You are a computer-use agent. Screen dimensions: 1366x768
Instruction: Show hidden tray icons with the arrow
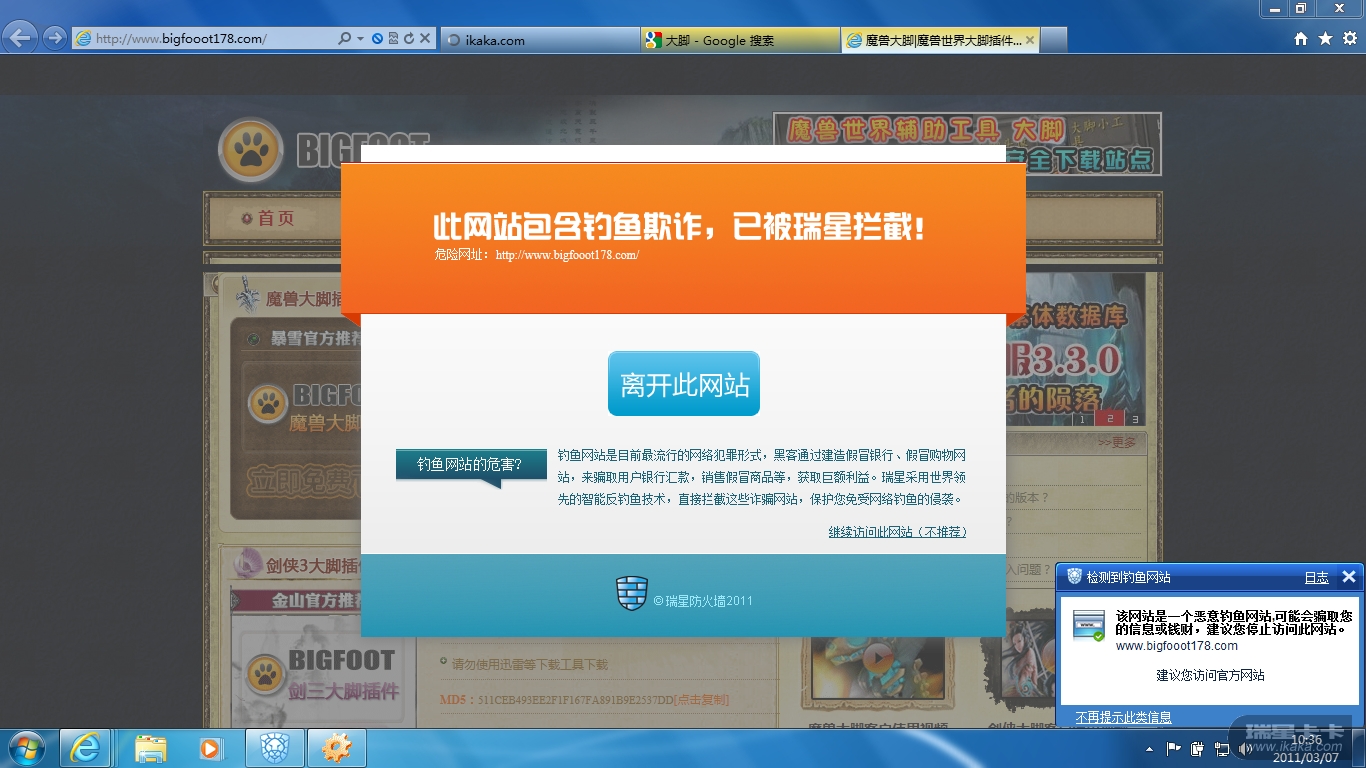[x=1149, y=748]
